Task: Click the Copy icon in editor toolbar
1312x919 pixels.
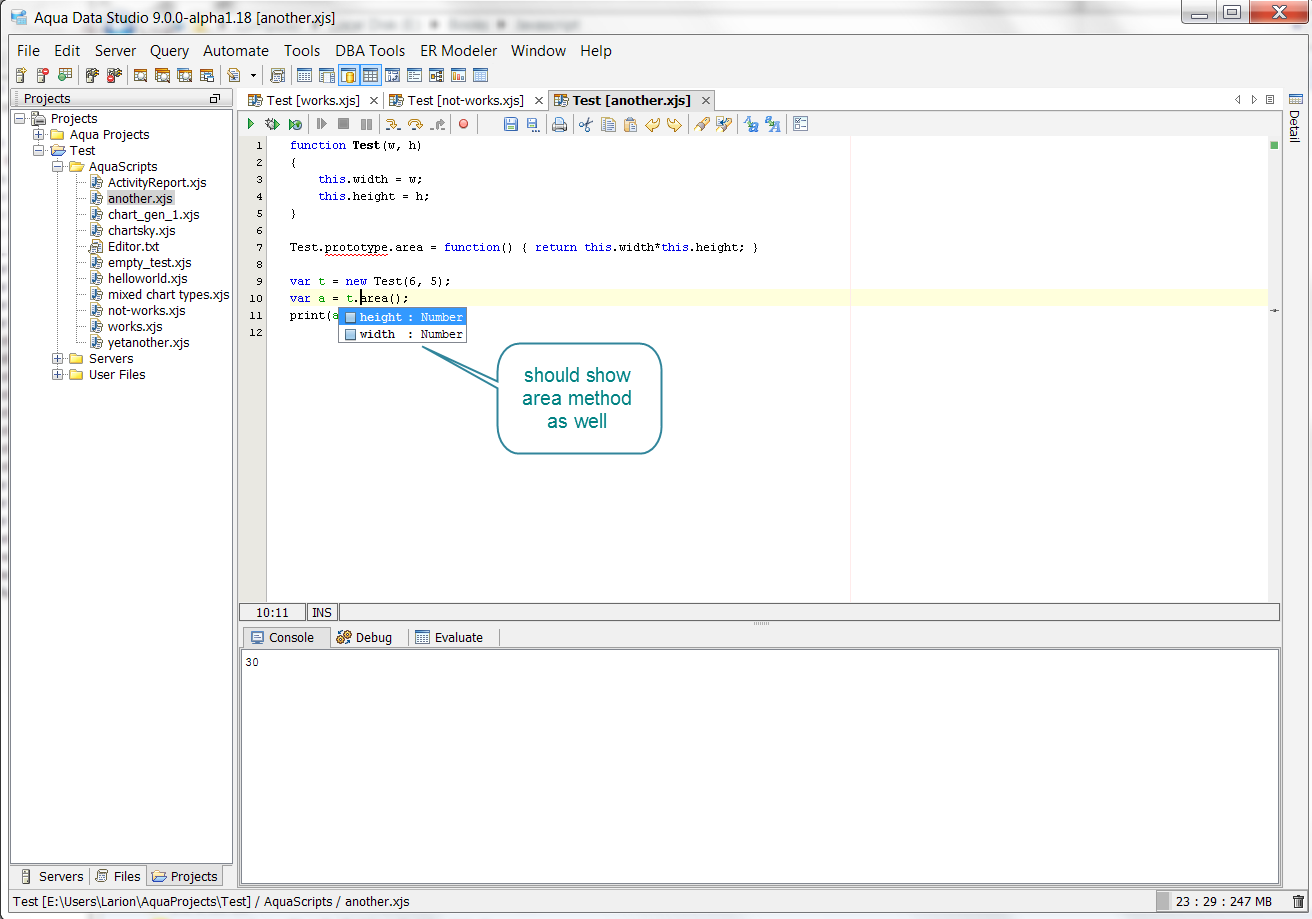Action: [x=608, y=124]
